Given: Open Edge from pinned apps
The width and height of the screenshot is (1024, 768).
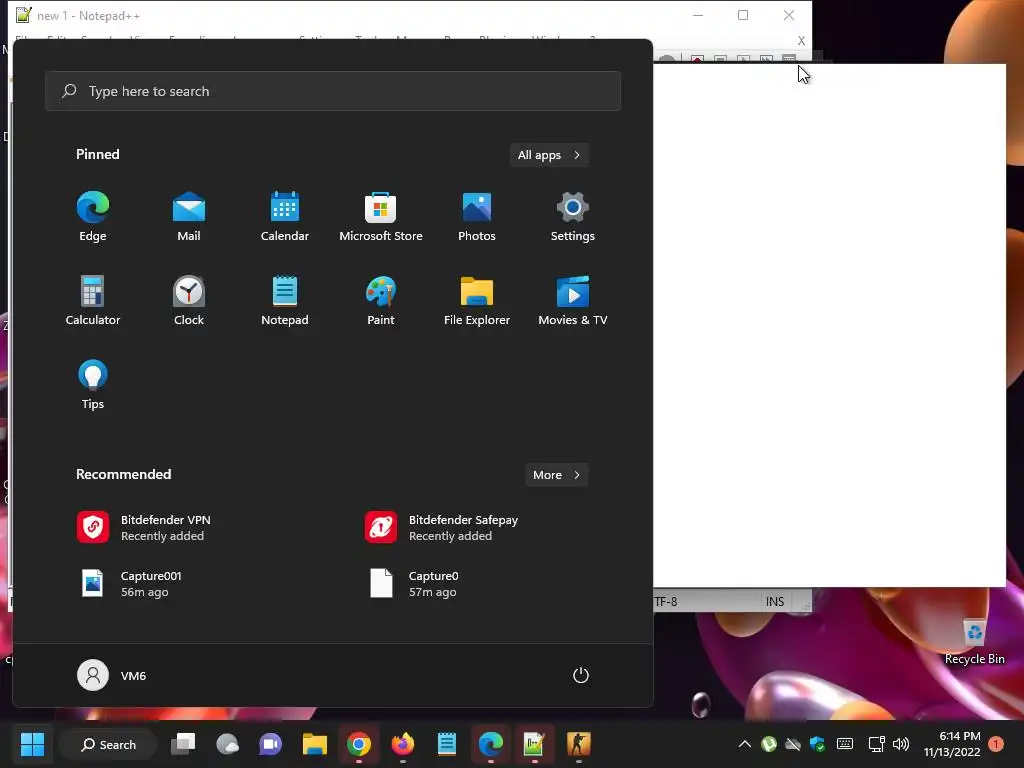Looking at the screenshot, I should pos(93,217).
